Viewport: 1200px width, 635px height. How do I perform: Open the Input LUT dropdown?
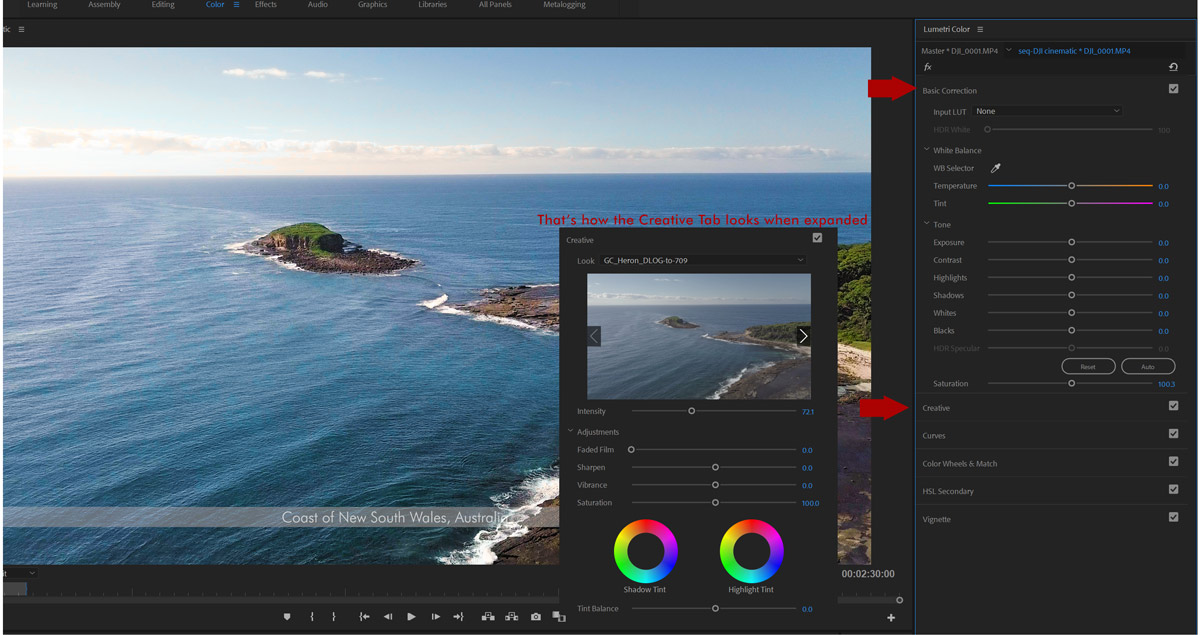click(1046, 111)
